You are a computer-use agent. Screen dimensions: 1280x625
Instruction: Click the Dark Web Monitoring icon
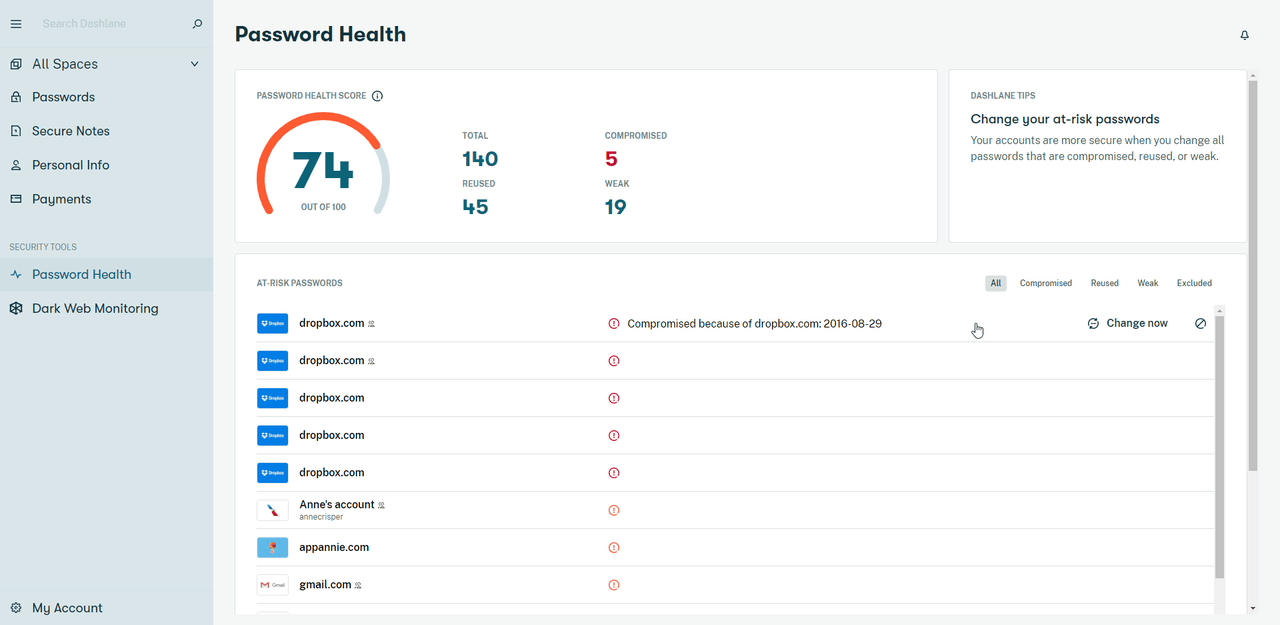[x=16, y=309]
